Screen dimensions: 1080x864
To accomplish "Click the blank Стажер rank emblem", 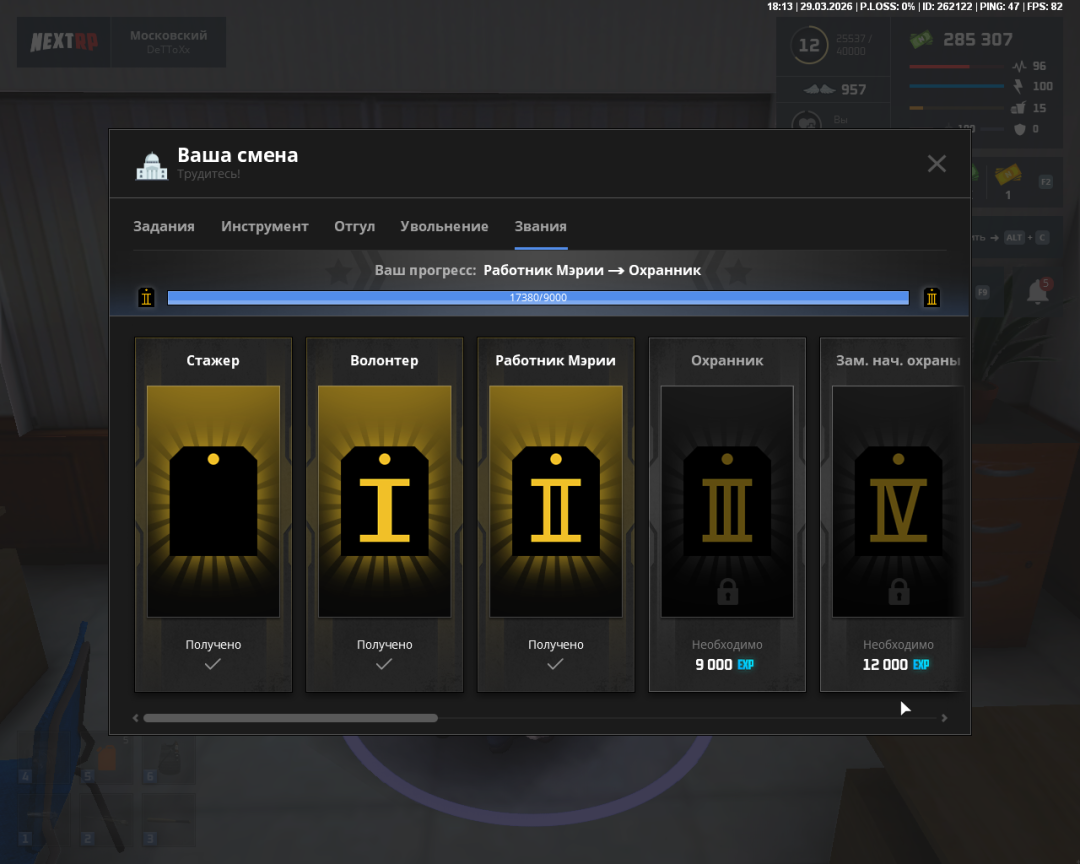I will coord(213,501).
